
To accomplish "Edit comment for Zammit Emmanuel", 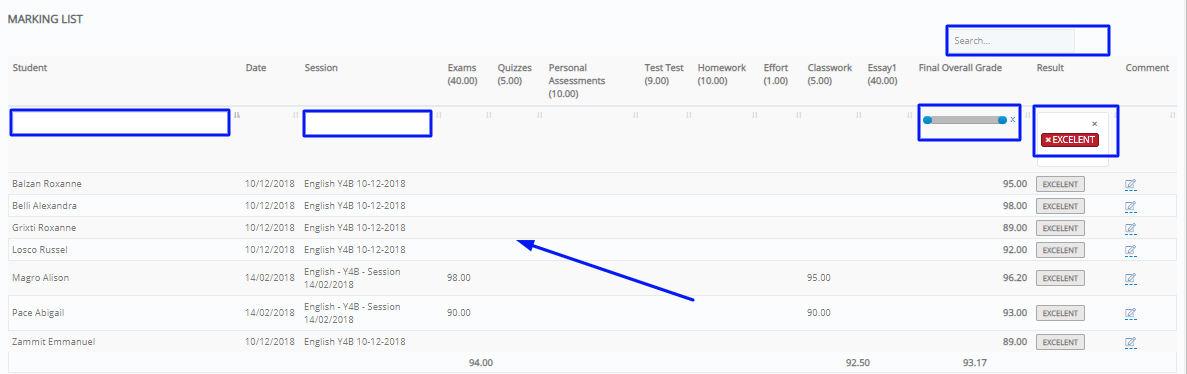I will tap(1130, 342).
